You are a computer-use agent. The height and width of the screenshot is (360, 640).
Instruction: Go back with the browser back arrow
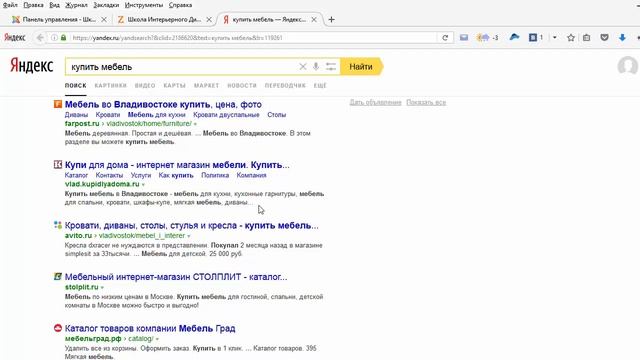click(40, 38)
